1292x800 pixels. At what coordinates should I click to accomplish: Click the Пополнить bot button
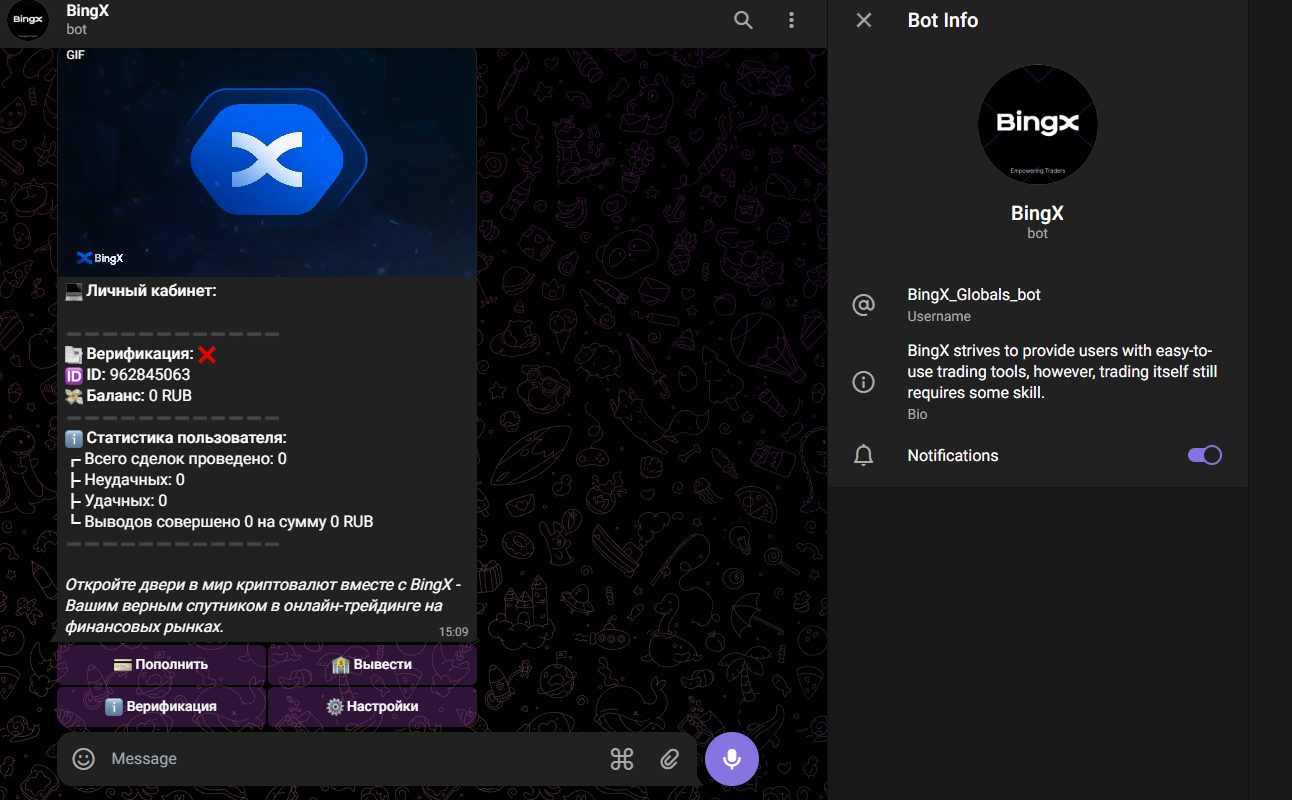pyautogui.click(x=161, y=664)
